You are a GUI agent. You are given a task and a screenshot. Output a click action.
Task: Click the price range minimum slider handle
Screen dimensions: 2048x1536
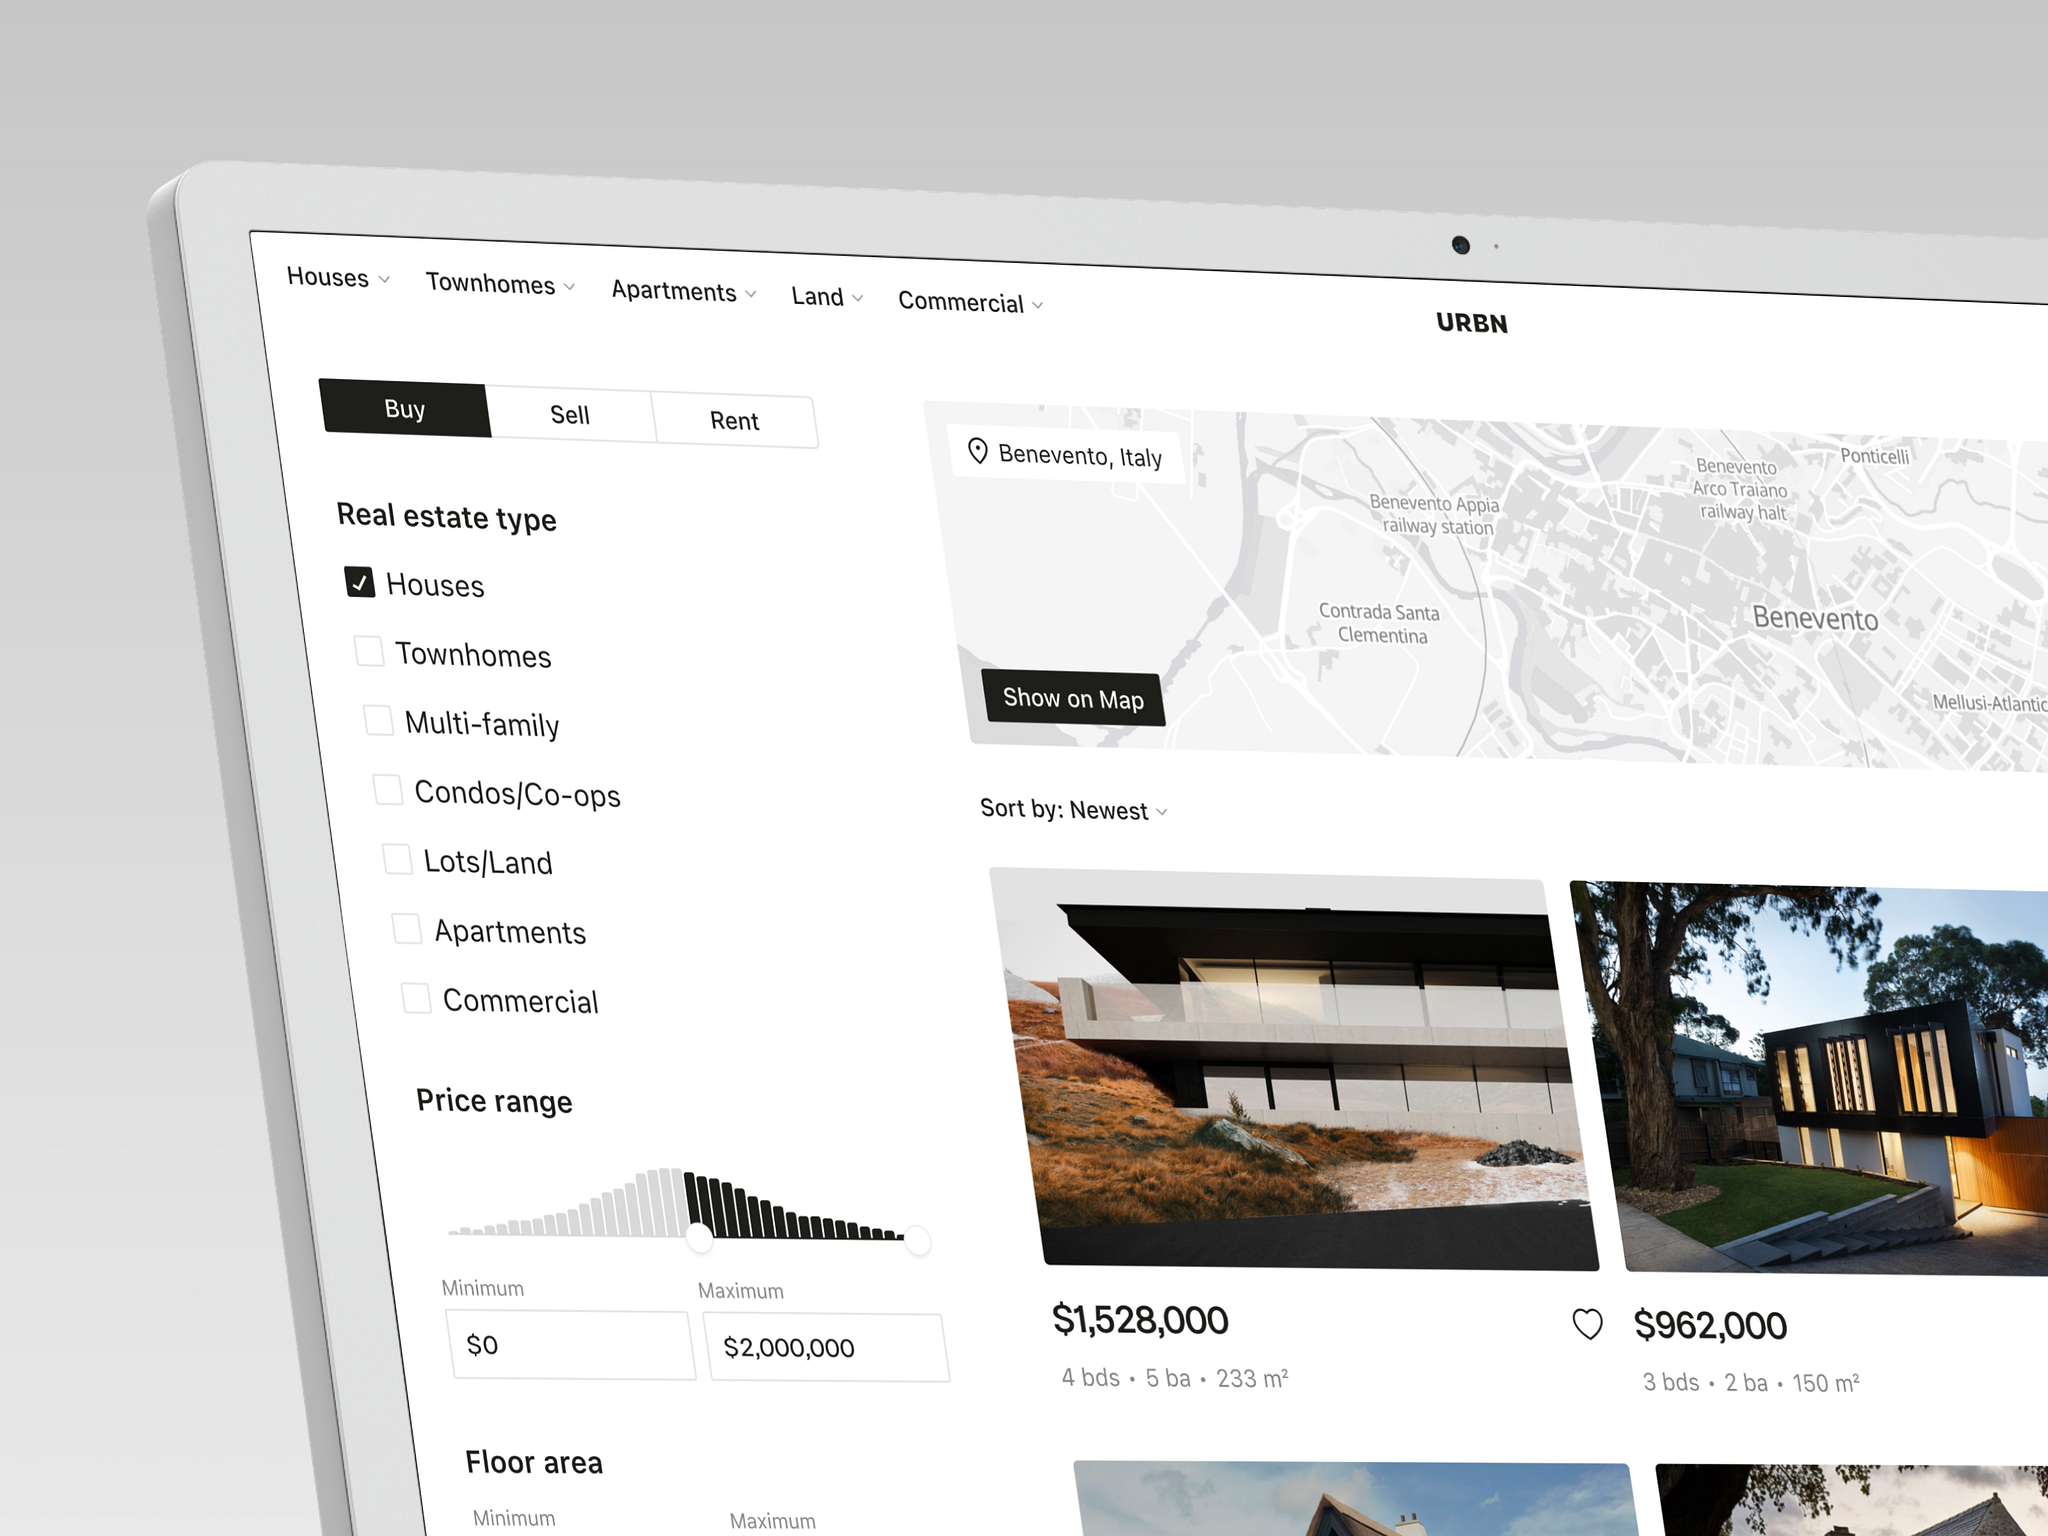tap(700, 1239)
